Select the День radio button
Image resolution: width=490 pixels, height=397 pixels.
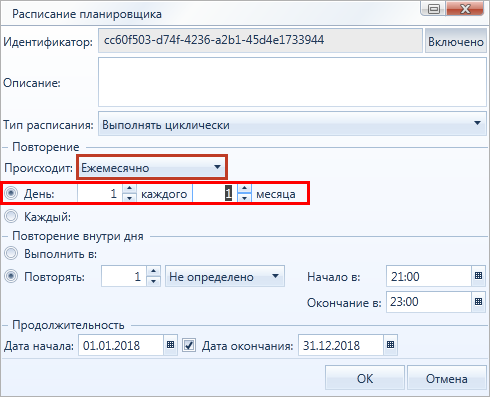[x=11, y=193]
